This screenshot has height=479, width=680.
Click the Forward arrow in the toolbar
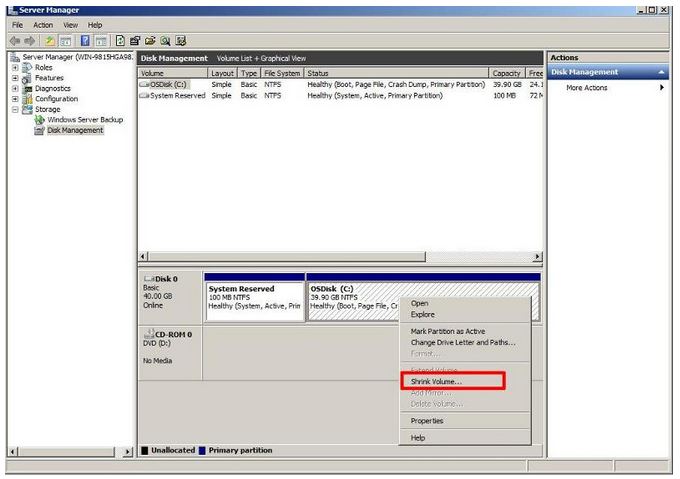(x=29, y=41)
